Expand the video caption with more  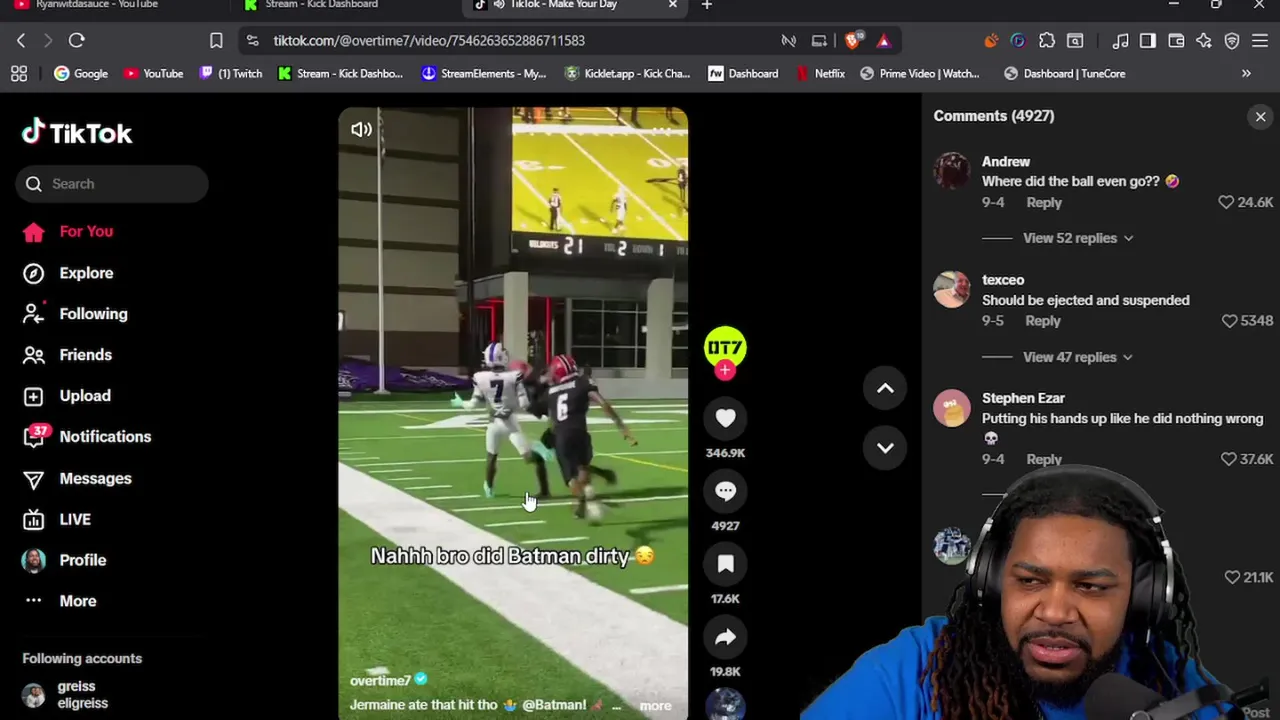point(655,706)
